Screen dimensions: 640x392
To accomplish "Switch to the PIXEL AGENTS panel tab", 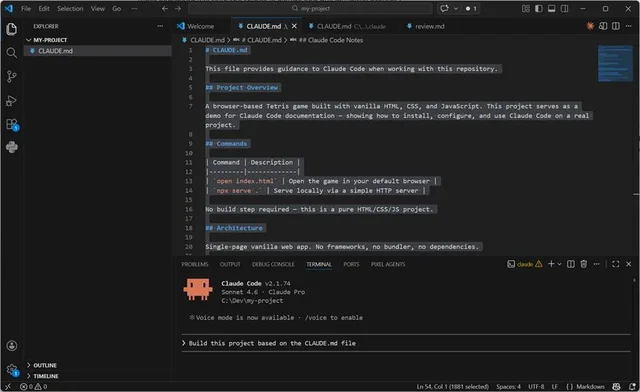I will 388,264.
